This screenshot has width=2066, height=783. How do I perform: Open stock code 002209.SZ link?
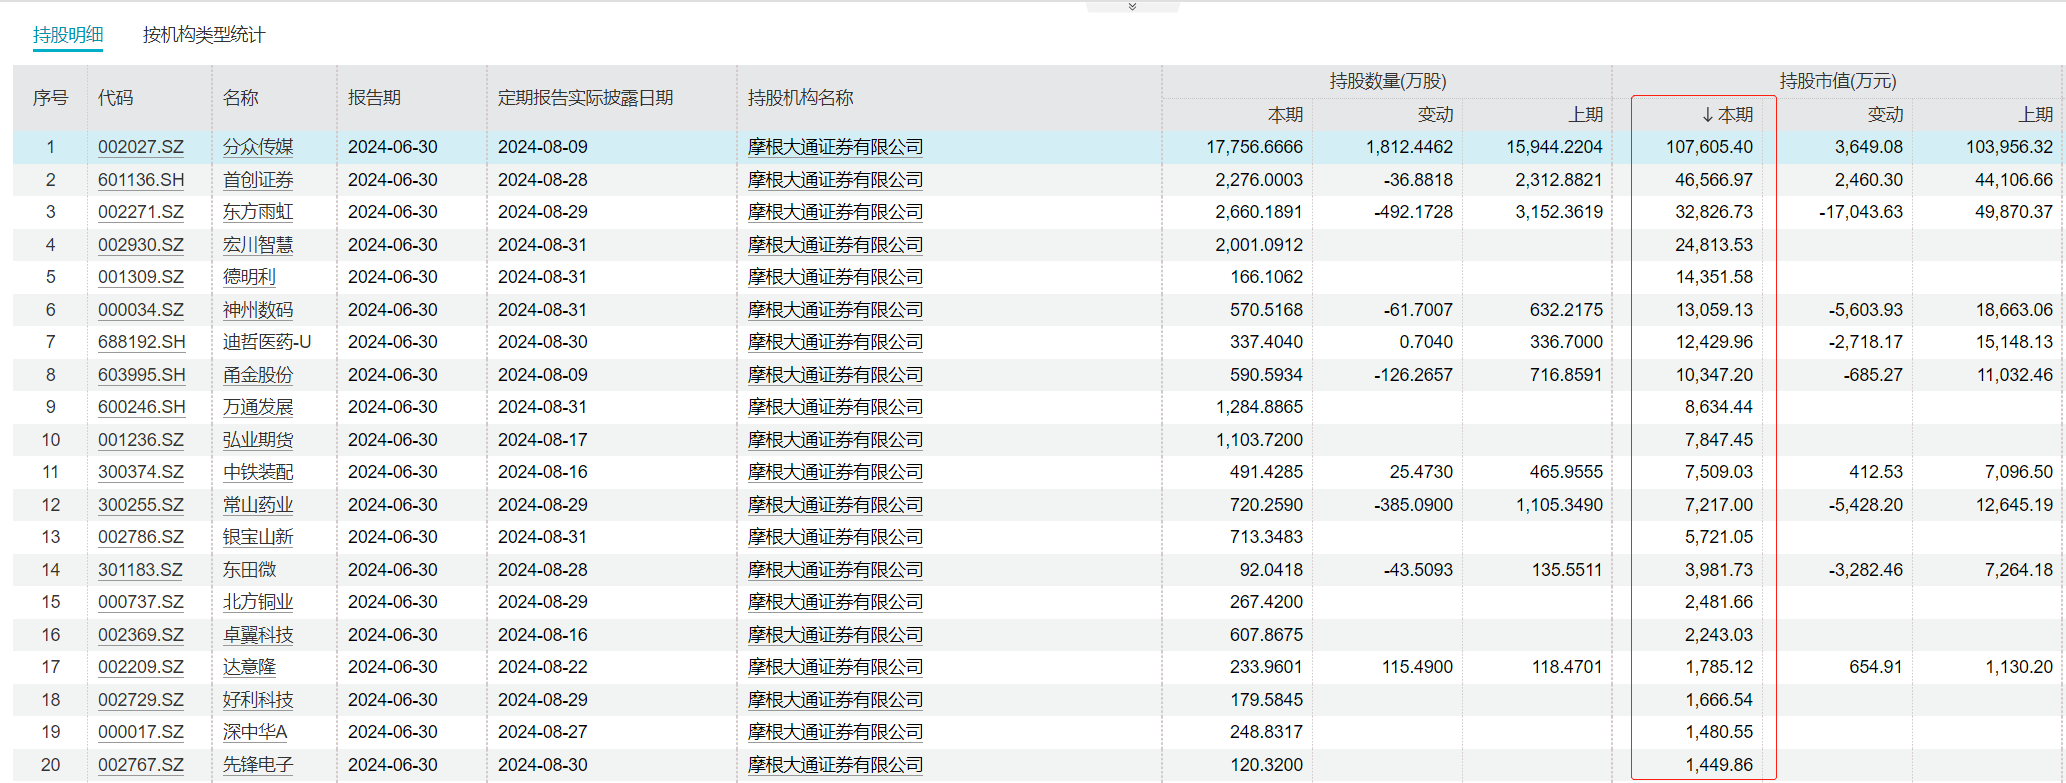[141, 667]
